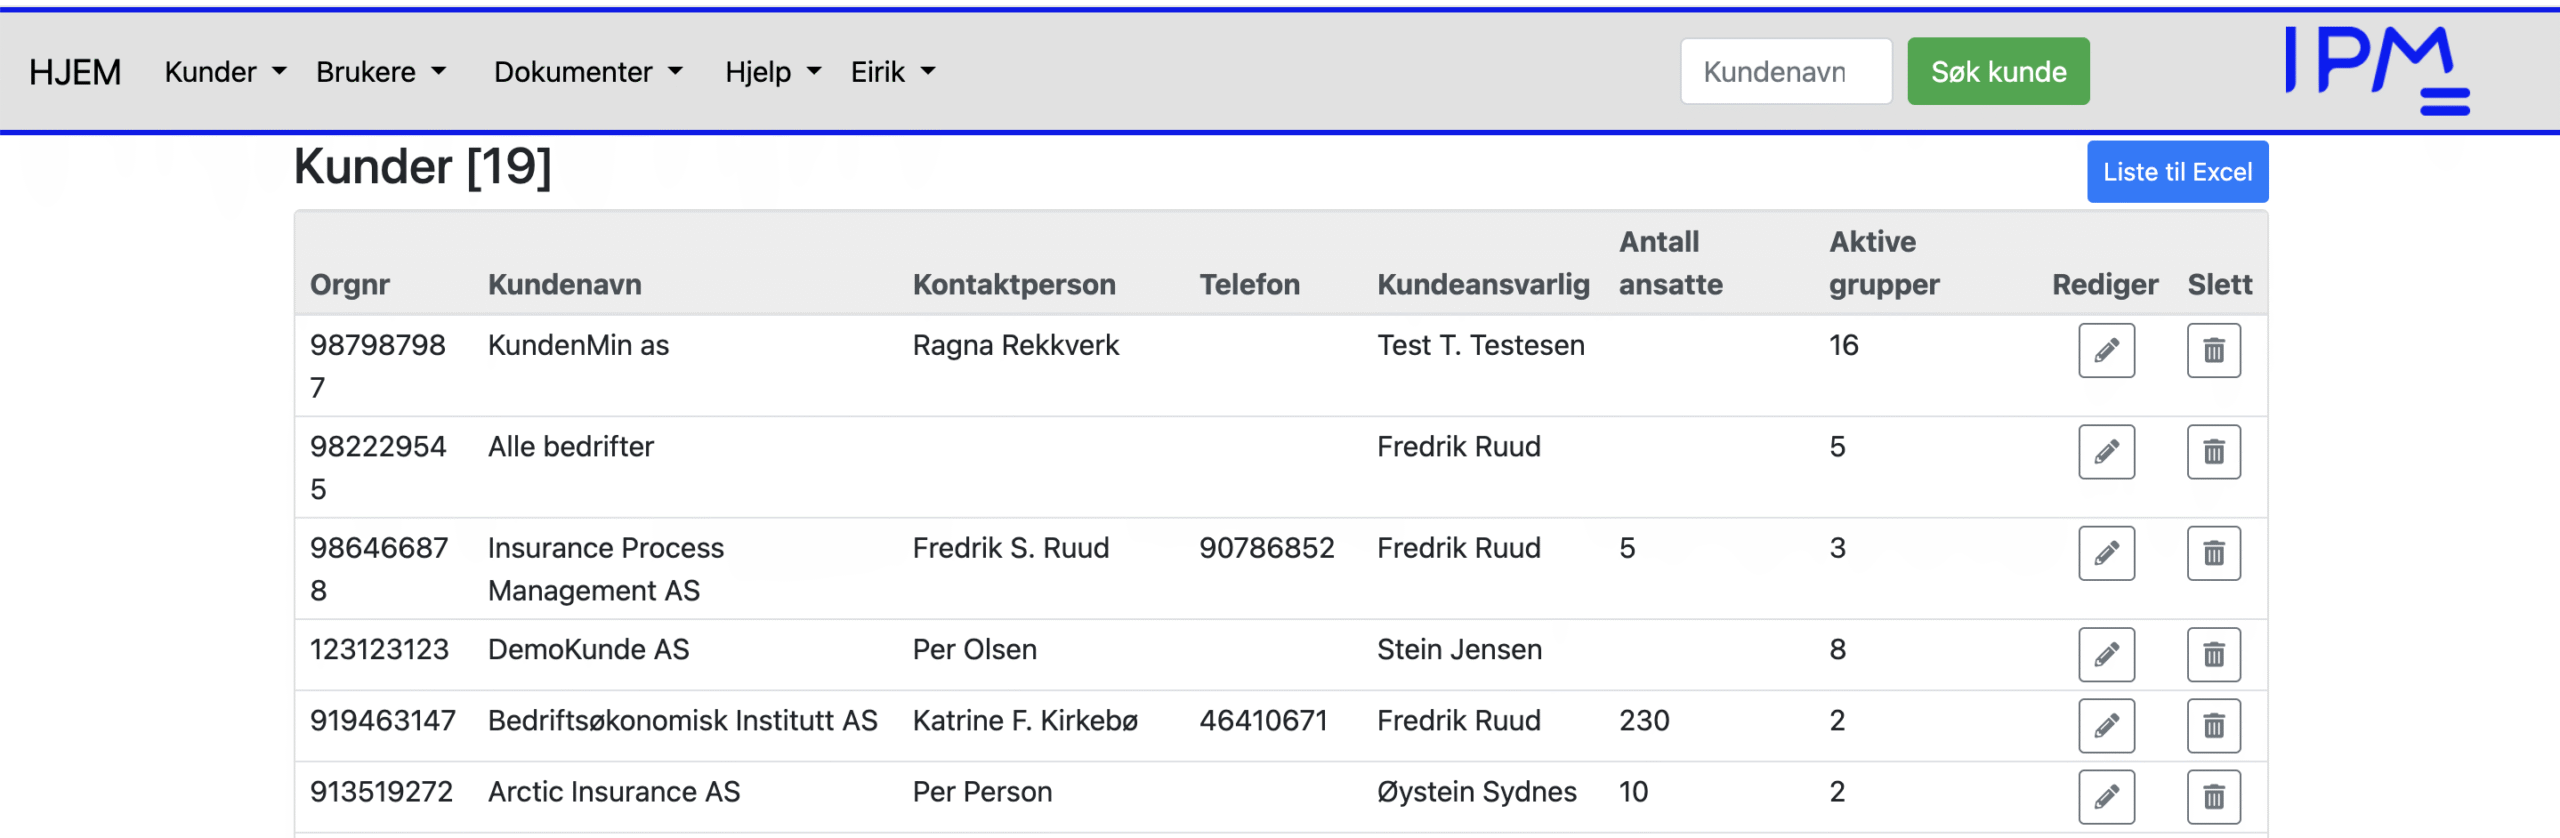Click the IPM logo
The height and width of the screenshot is (838, 2560).
pyautogui.click(x=2376, y=70)
